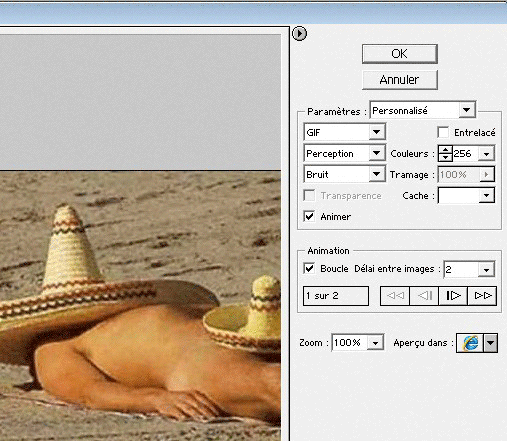Screen dimensions: 507x441
Task: Enable the Entrelacé checkbox
Action: point(443,132)
